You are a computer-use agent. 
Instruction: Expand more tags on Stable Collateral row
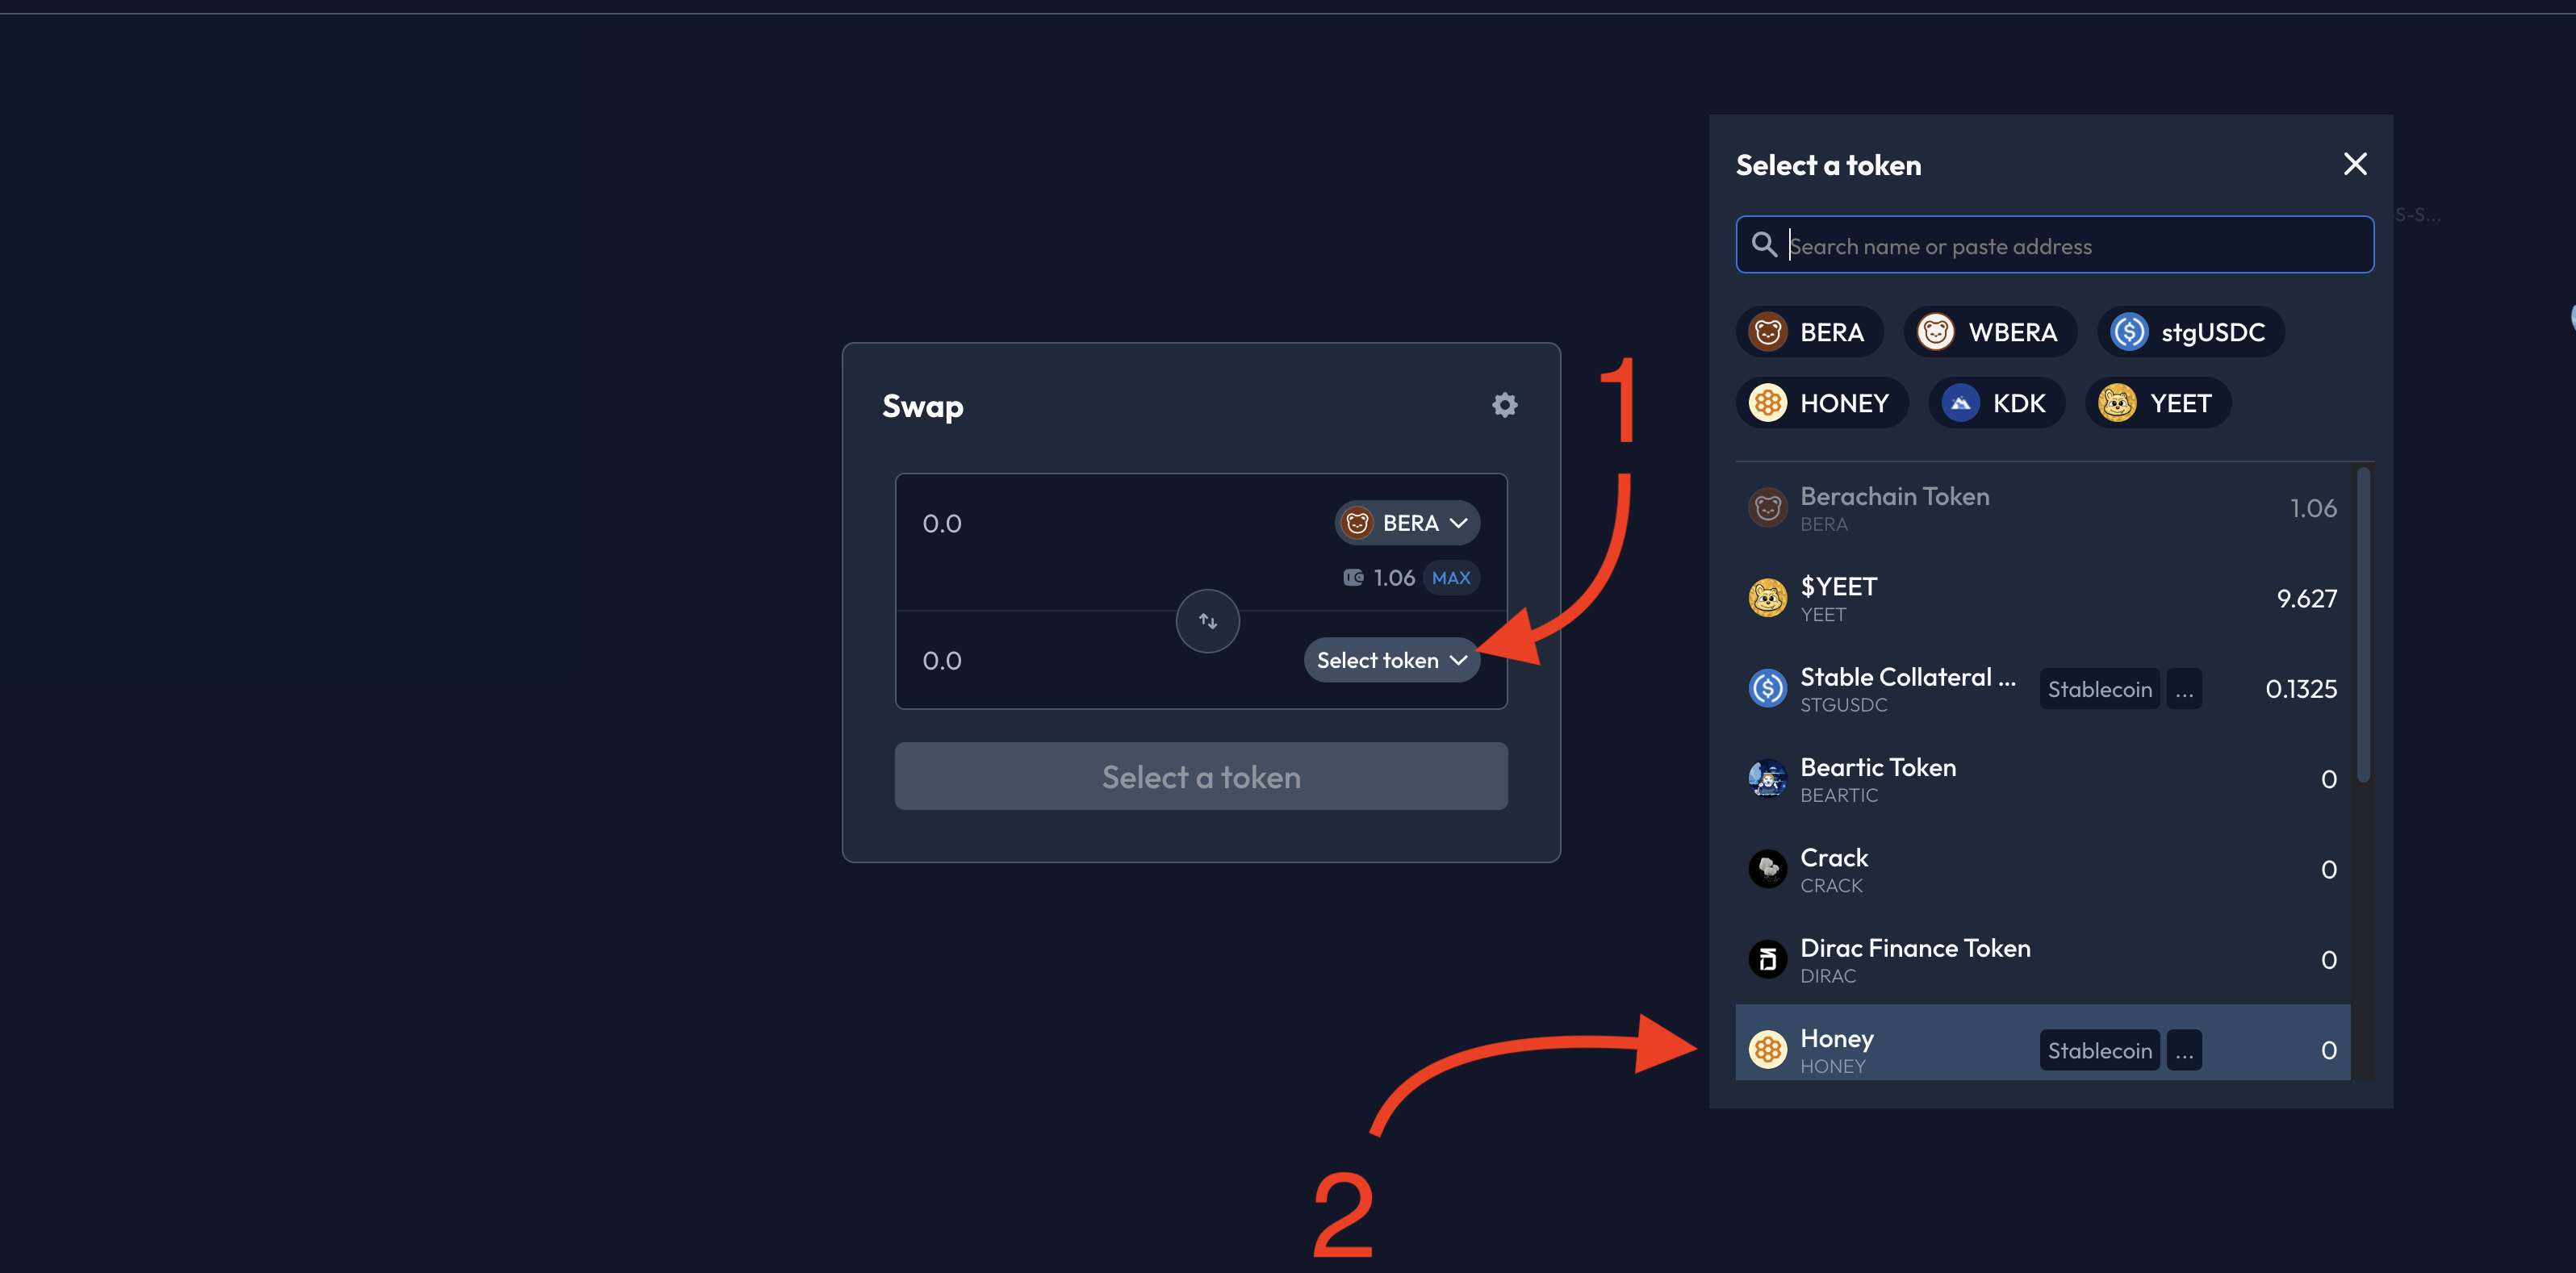coord(2184,689)
